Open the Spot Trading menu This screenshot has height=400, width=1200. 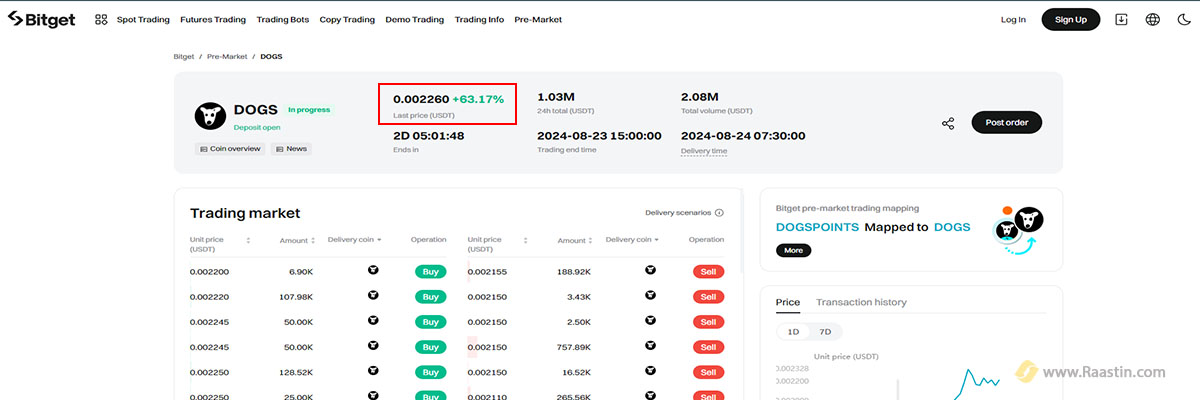143,19
